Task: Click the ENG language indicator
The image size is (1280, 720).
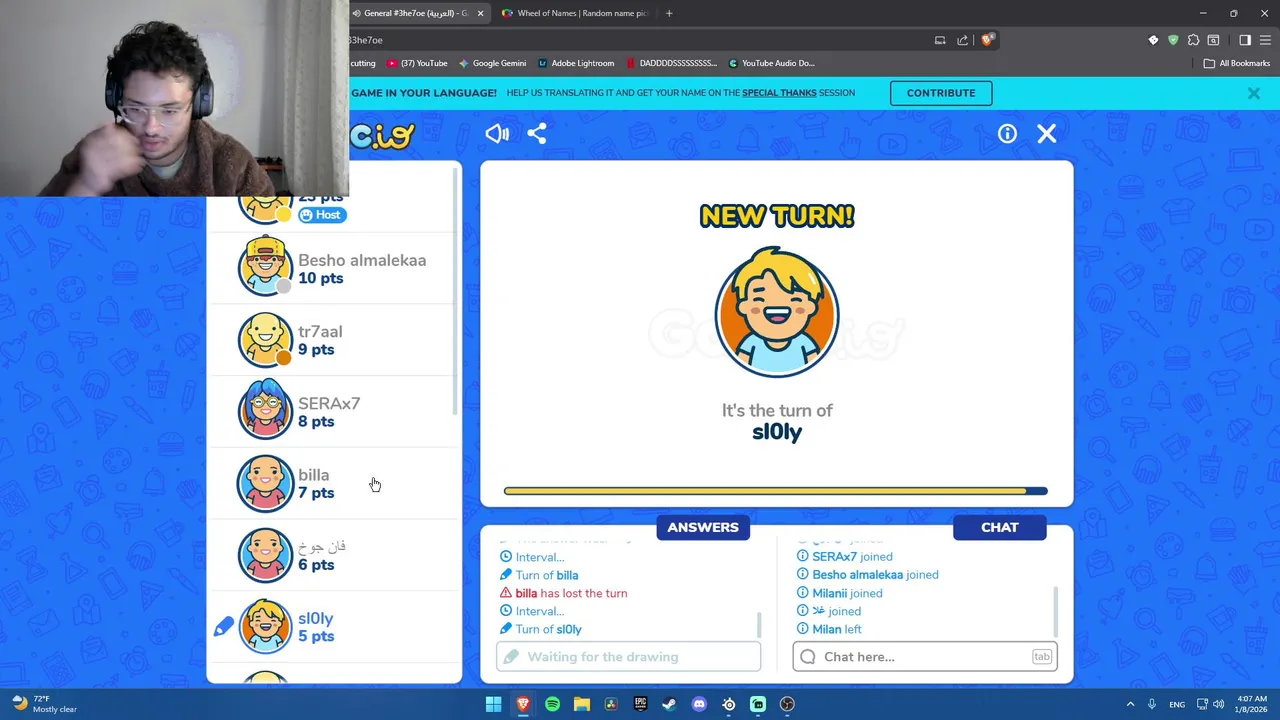Action: pos(1177,704)
